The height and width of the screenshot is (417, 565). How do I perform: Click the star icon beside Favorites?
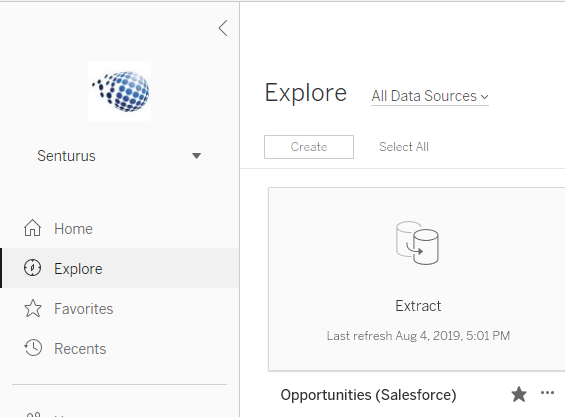tap(33, 309)
